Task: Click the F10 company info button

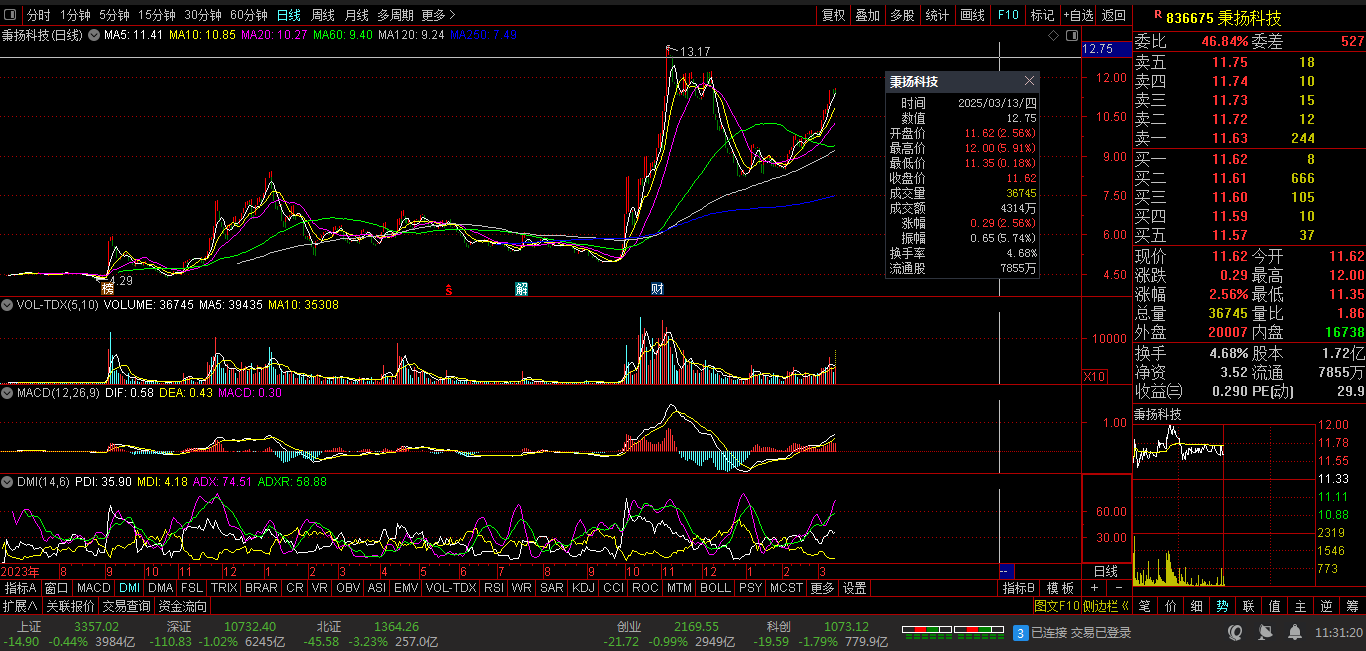Action: 1007,15
